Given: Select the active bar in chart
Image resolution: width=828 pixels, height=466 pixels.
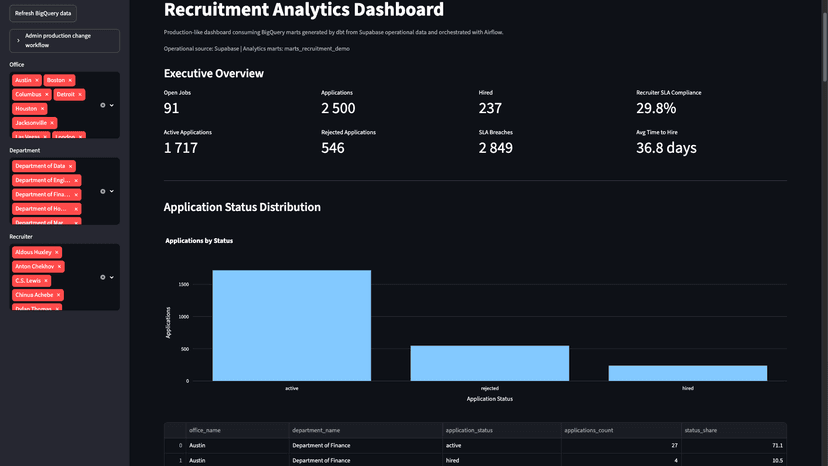Looking at the screenshot, I should pyautogui.click(x=291, y=325).
